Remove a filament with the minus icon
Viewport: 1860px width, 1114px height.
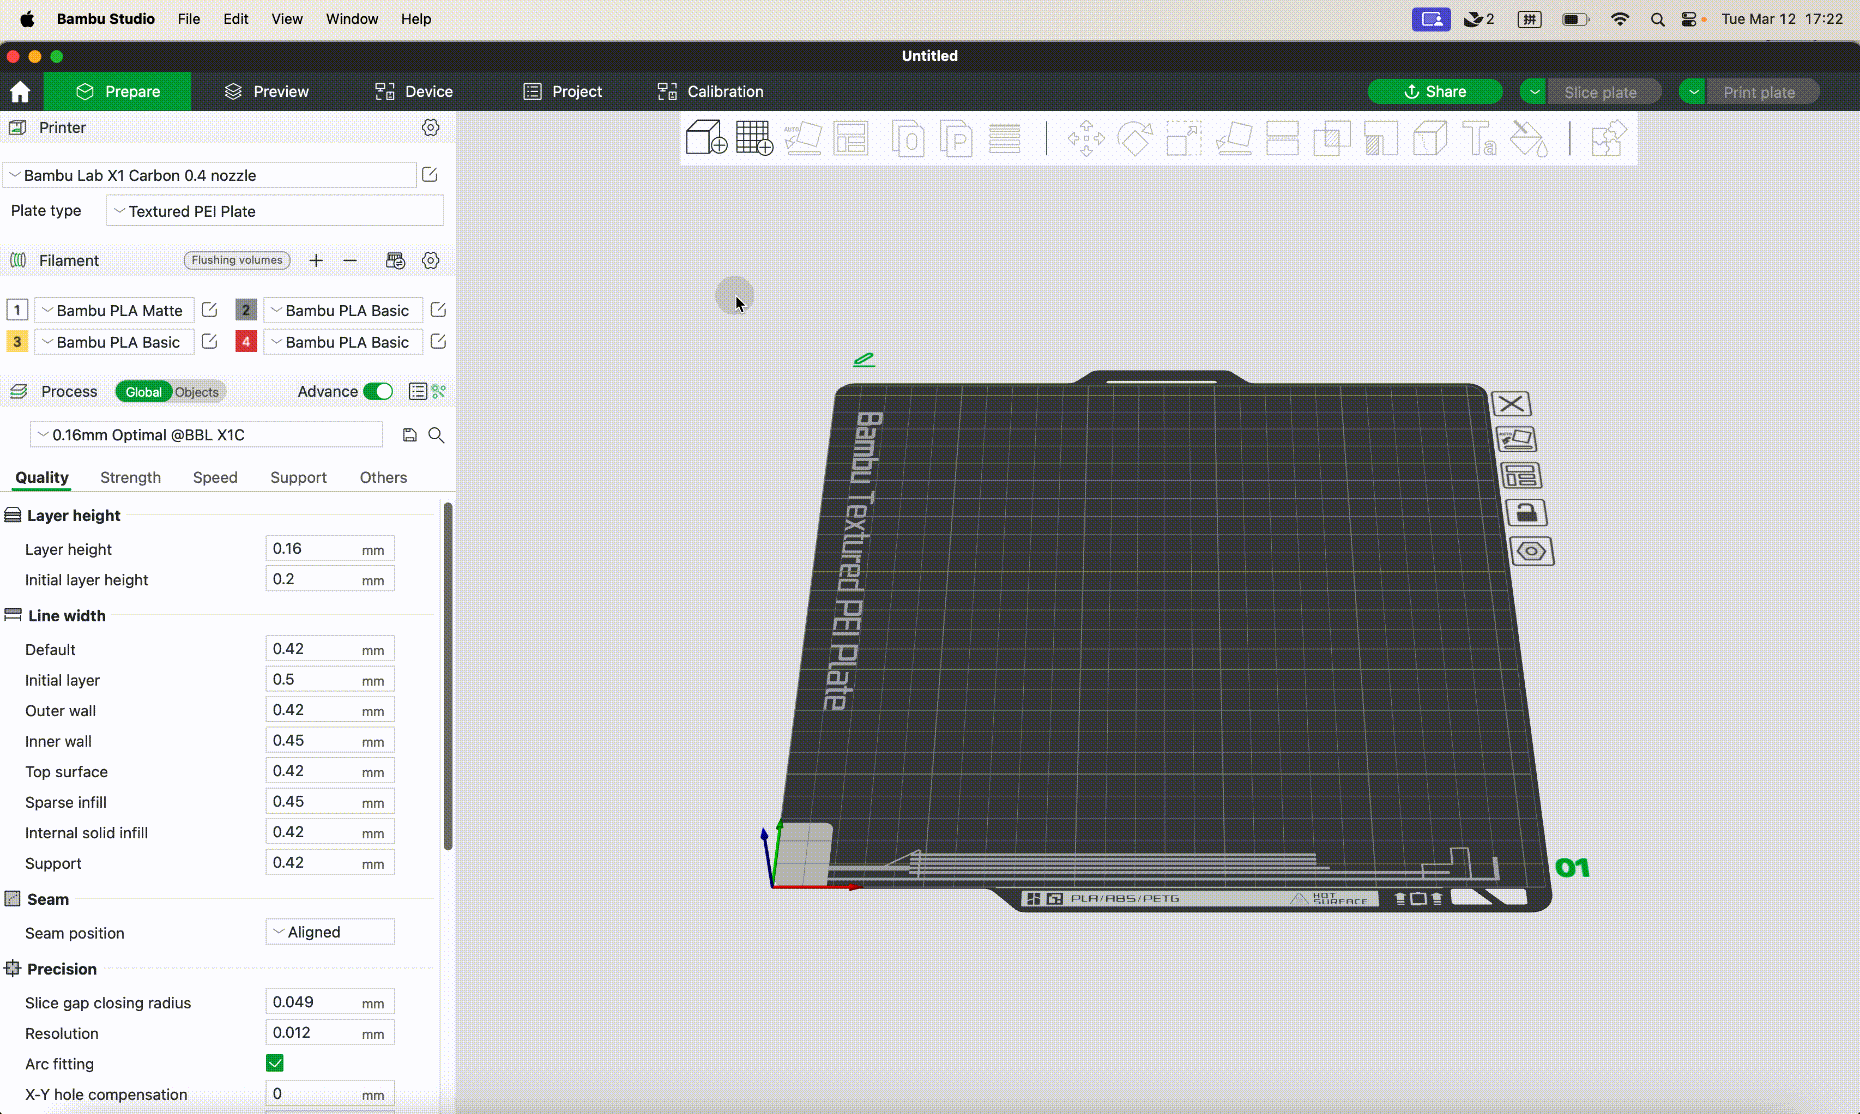pos(350,260)
